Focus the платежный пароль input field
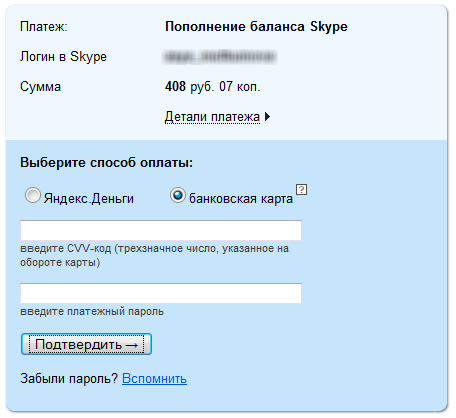Screen dimensions: 456x418 click(161, 293)
